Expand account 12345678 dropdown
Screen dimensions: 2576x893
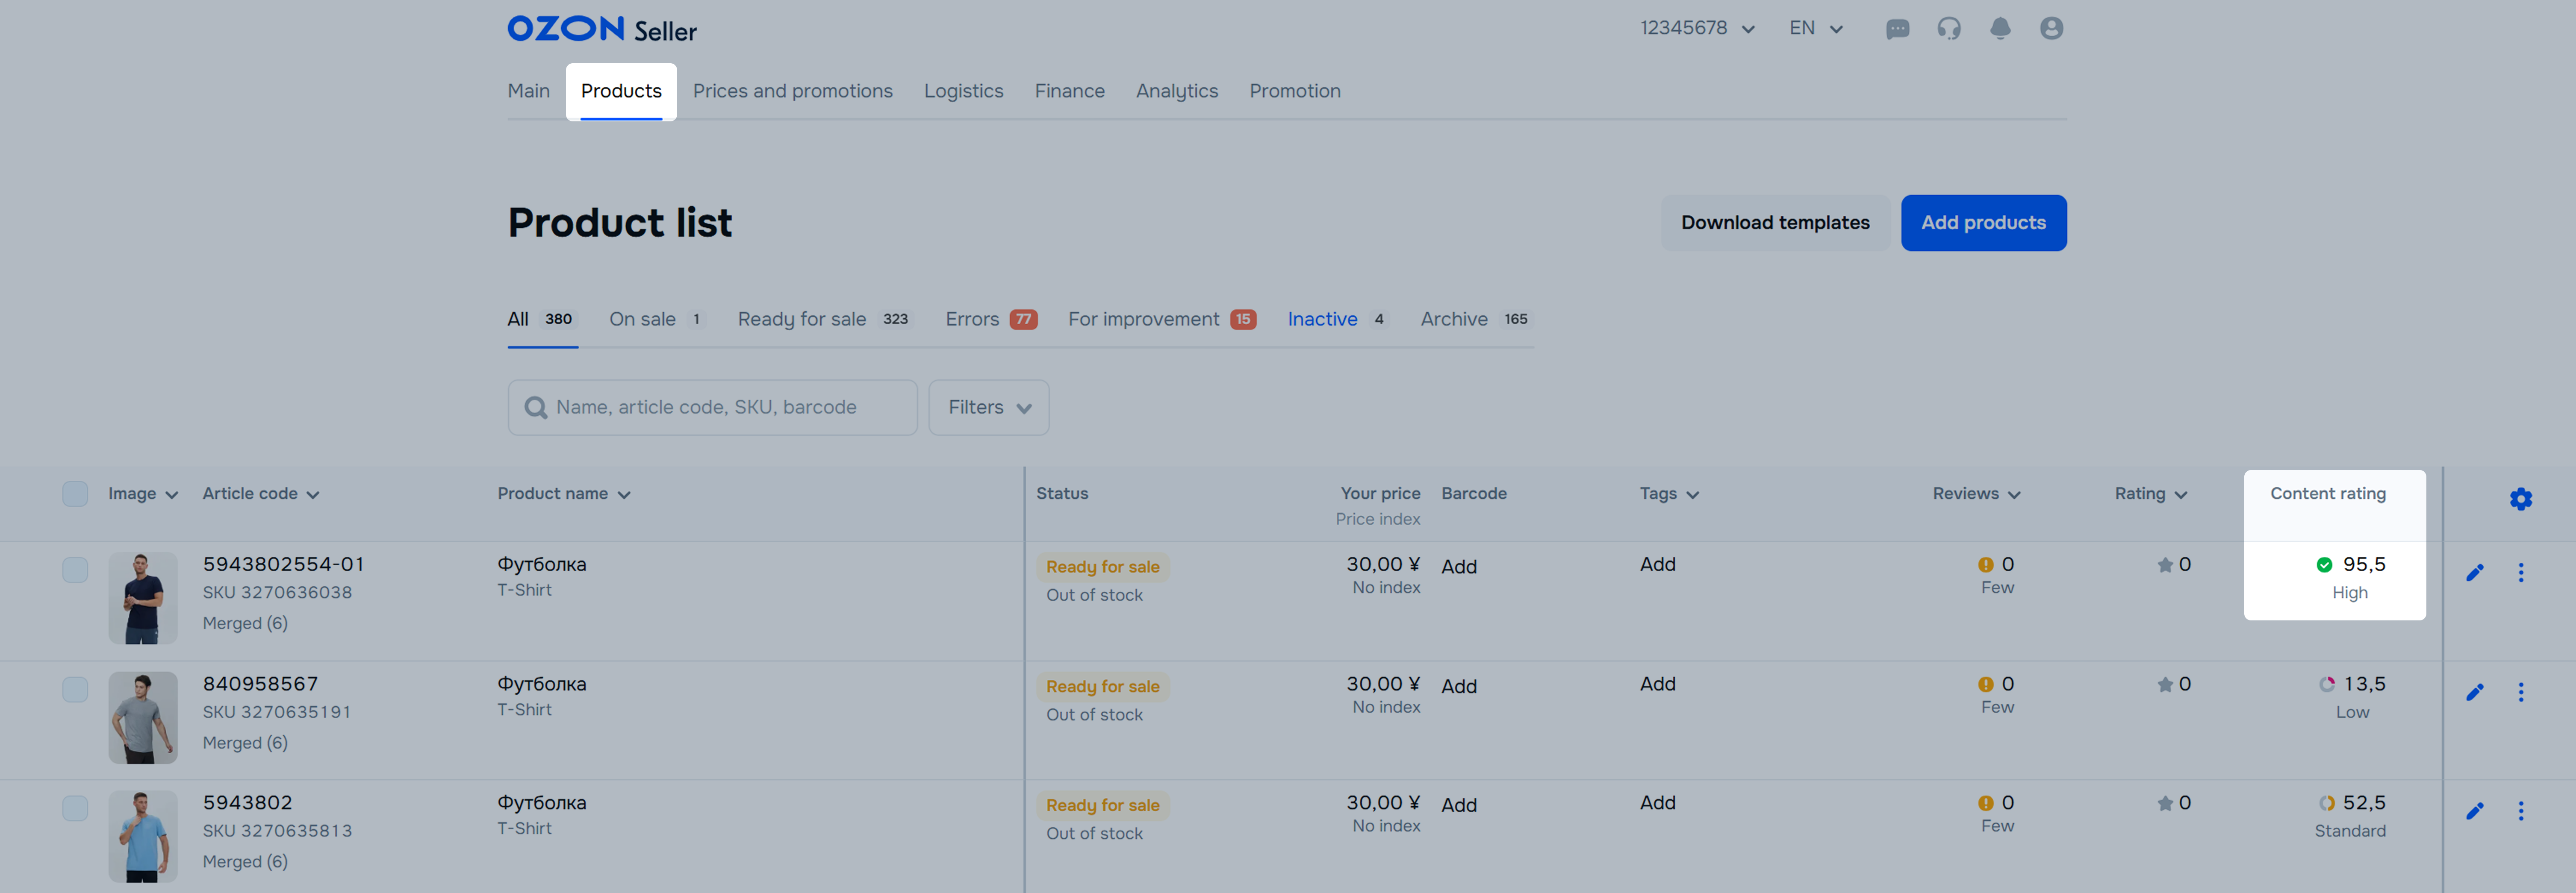point(1697,29)
